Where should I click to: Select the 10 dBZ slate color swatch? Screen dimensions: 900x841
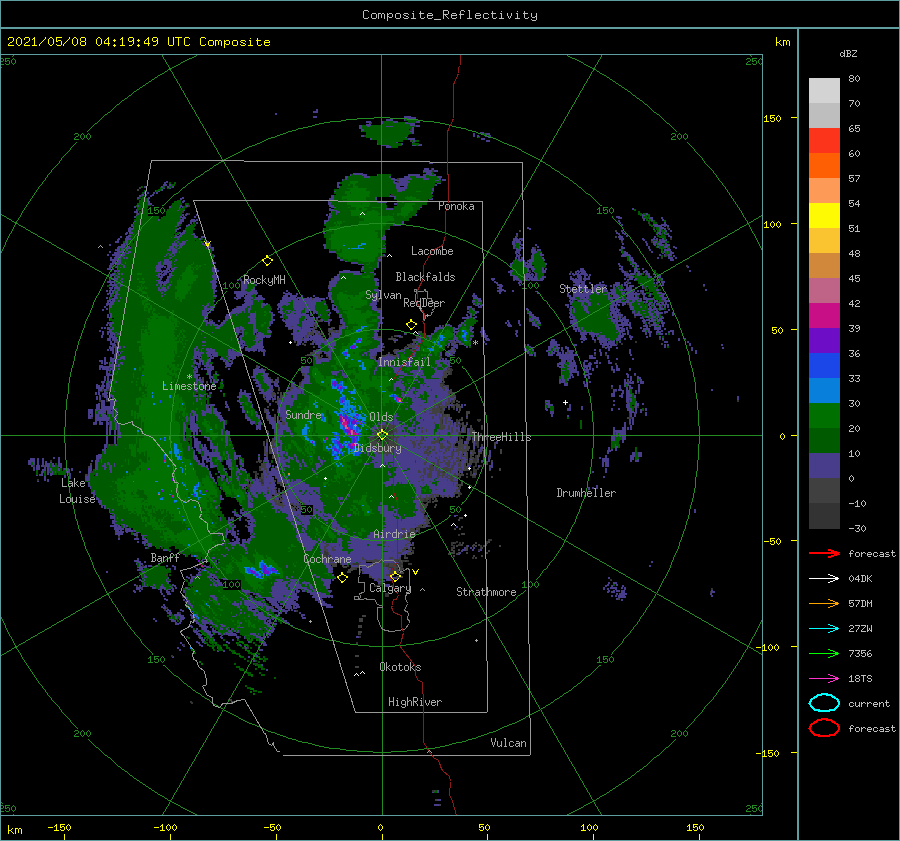click(824, 466)
